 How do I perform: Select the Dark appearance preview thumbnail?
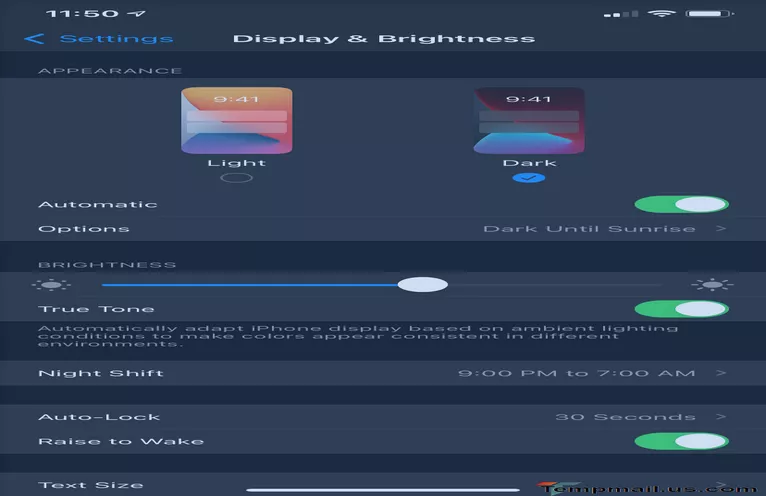coord(529,120)
